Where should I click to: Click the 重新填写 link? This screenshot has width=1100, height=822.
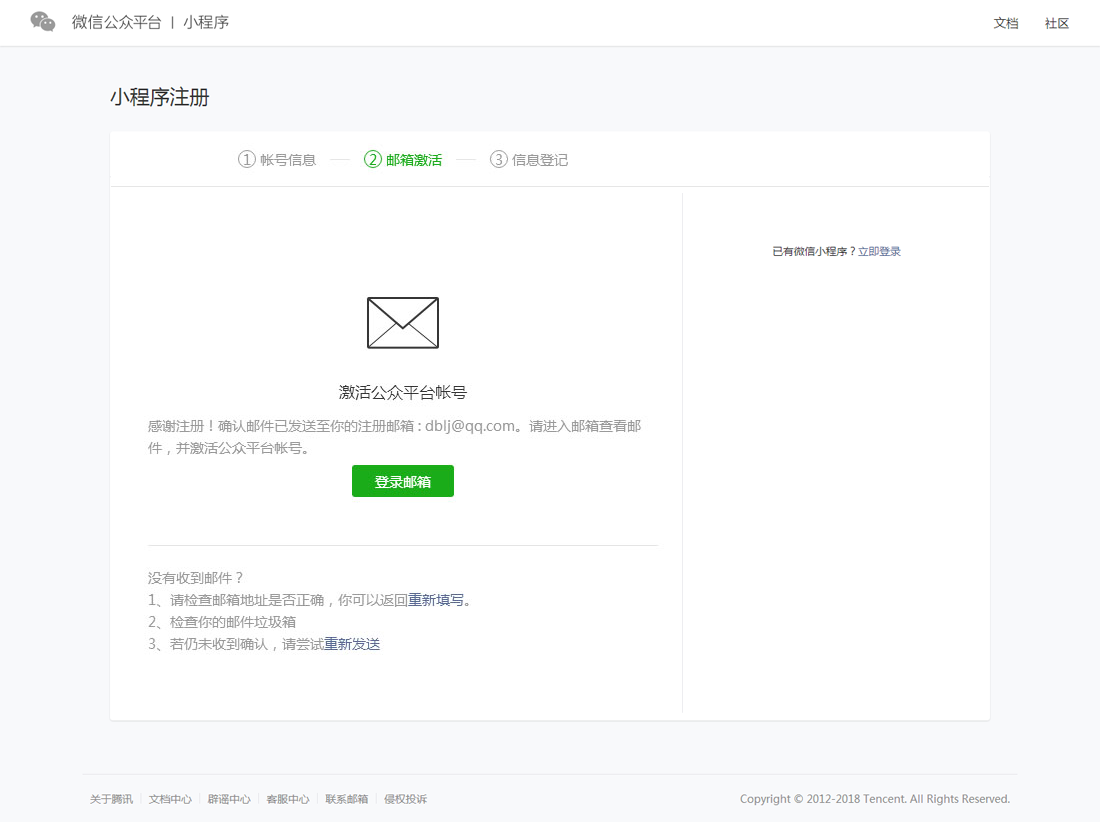436,600
